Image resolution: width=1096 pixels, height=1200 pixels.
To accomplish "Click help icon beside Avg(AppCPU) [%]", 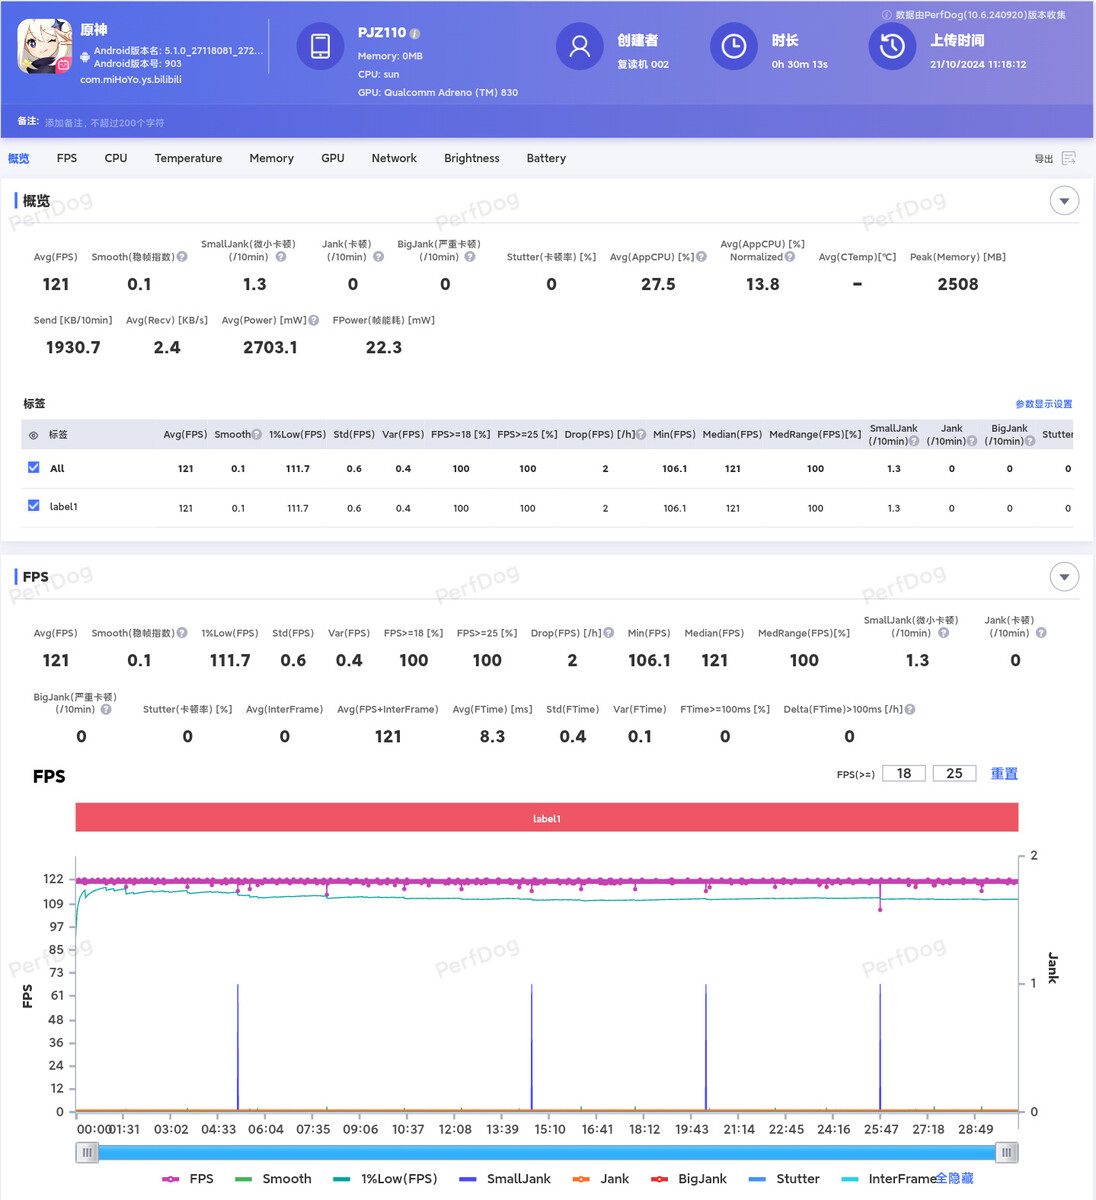I will [x=702, y=257].
